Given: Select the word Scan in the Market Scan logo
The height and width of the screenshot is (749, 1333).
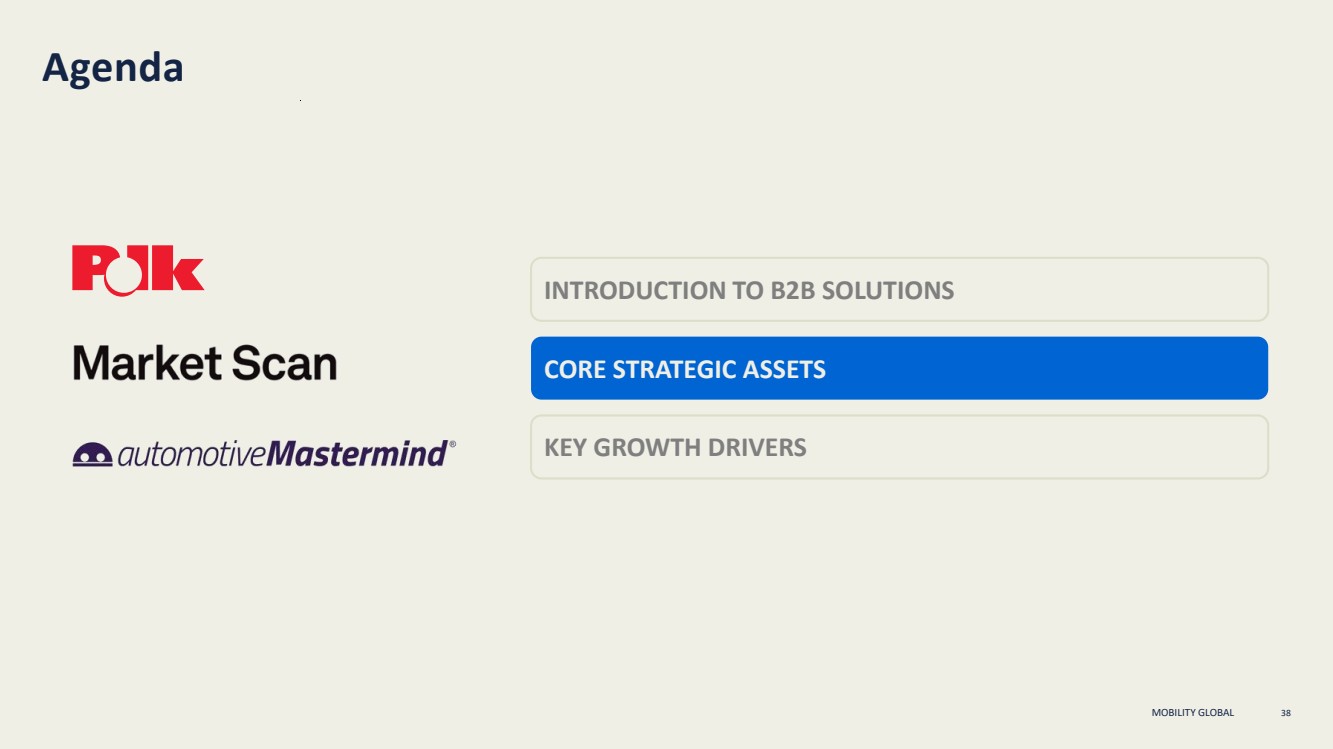Looking at the screenshot, I should (x=285, y=363).
